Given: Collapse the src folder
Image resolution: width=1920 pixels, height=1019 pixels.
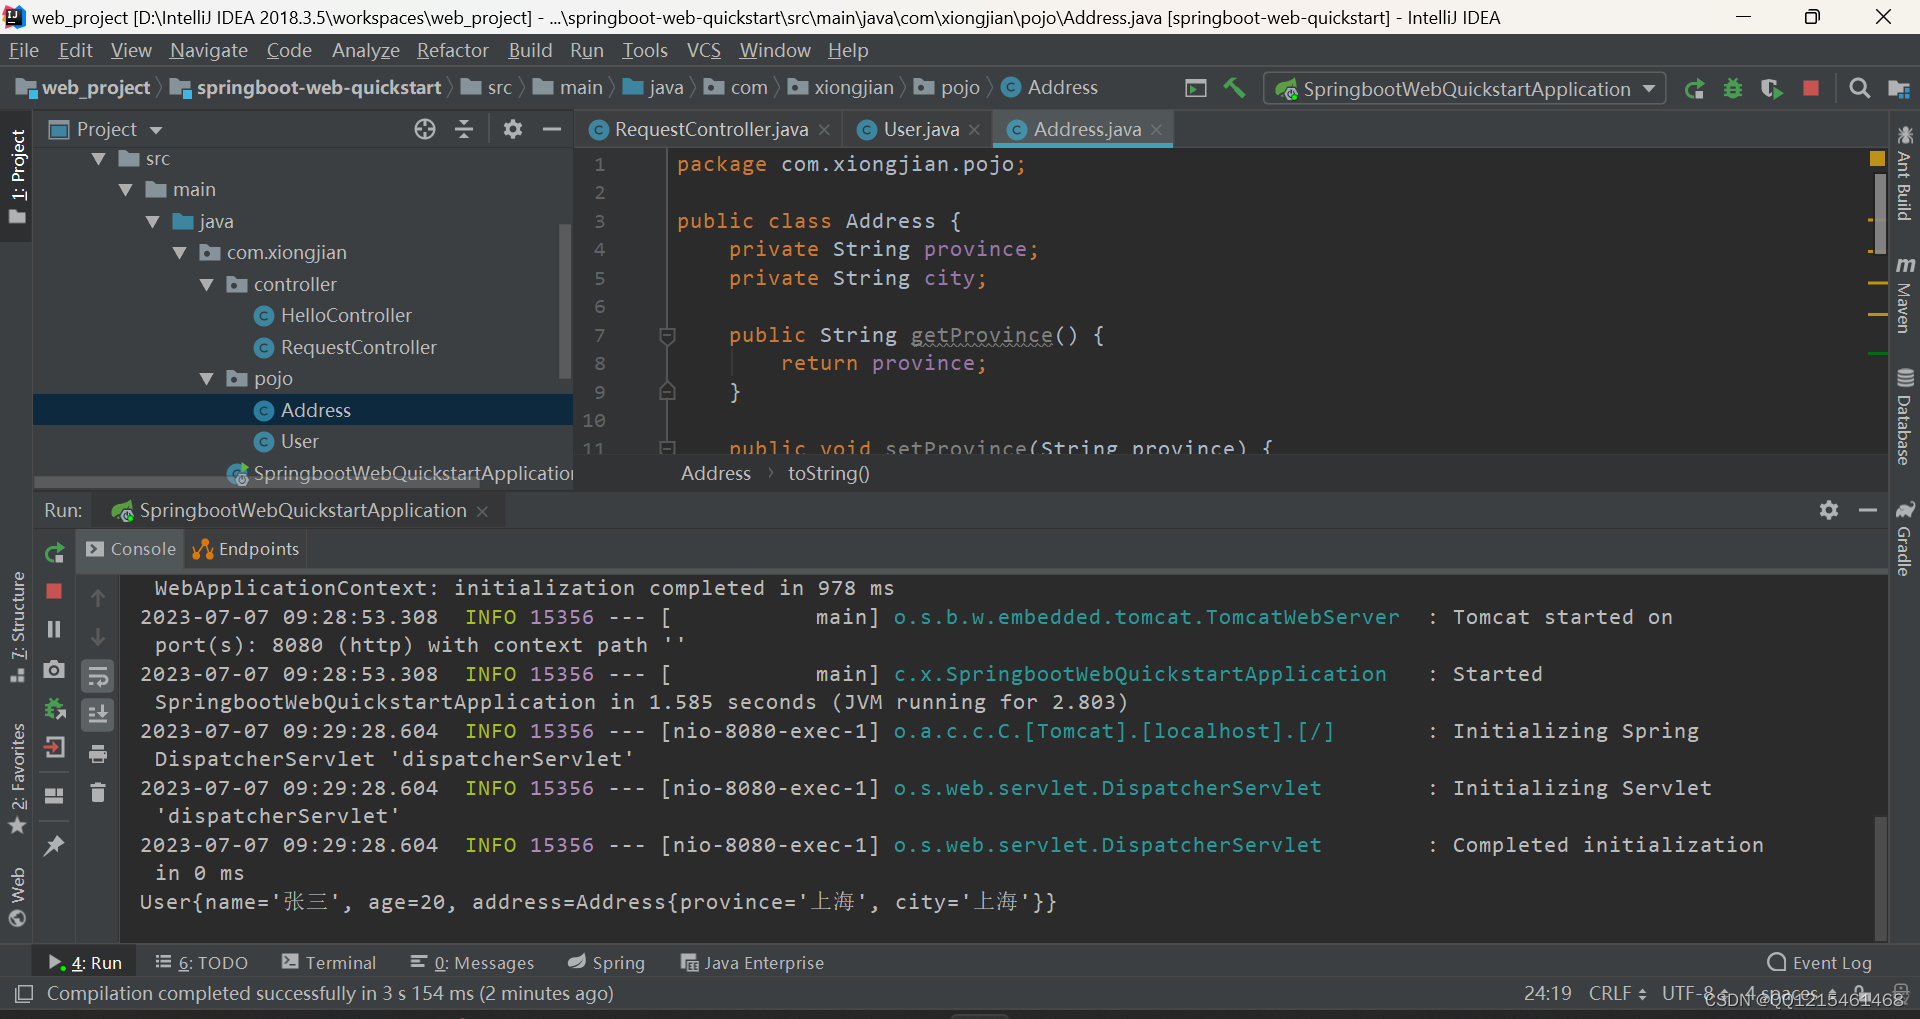Looking at the screenshot, I should [x=99, y=159].
